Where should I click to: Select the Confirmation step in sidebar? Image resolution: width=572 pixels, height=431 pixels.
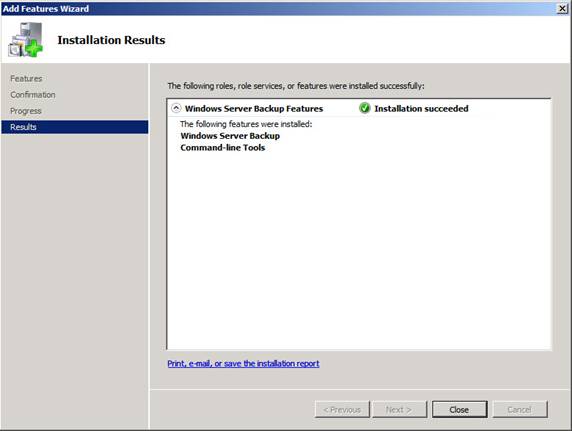33,95
